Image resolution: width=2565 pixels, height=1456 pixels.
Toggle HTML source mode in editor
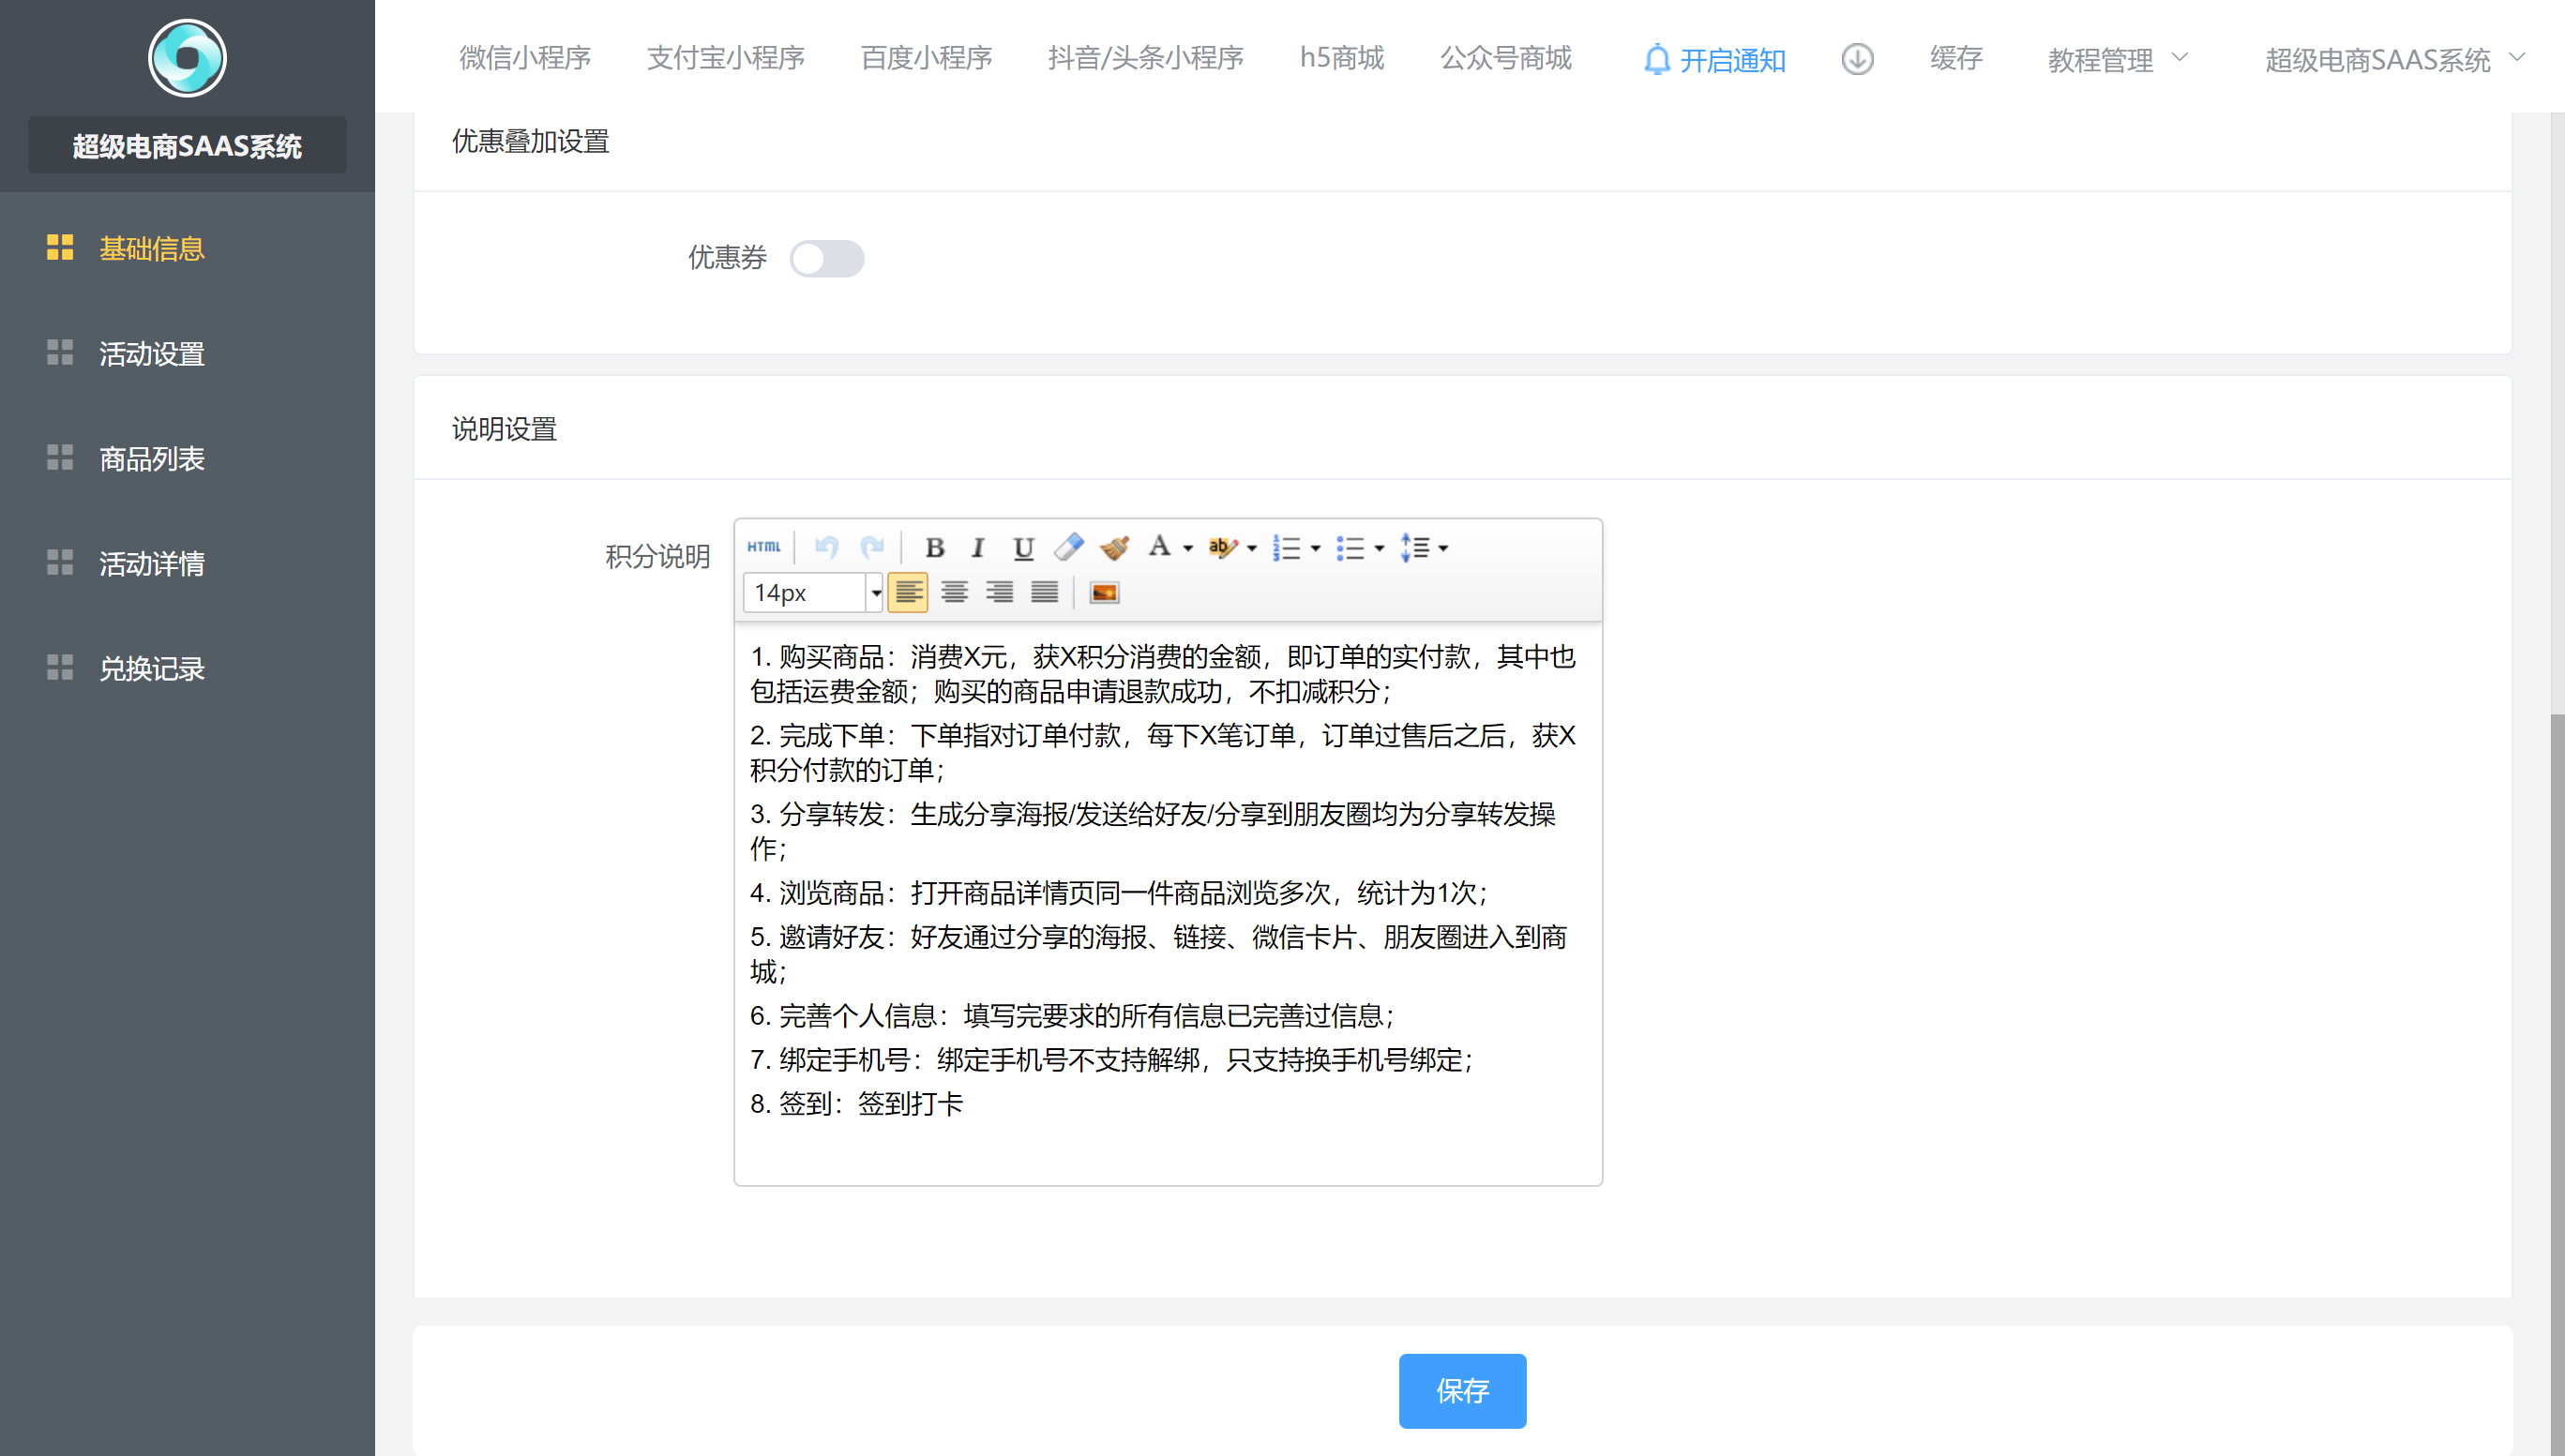coord(764,547)
